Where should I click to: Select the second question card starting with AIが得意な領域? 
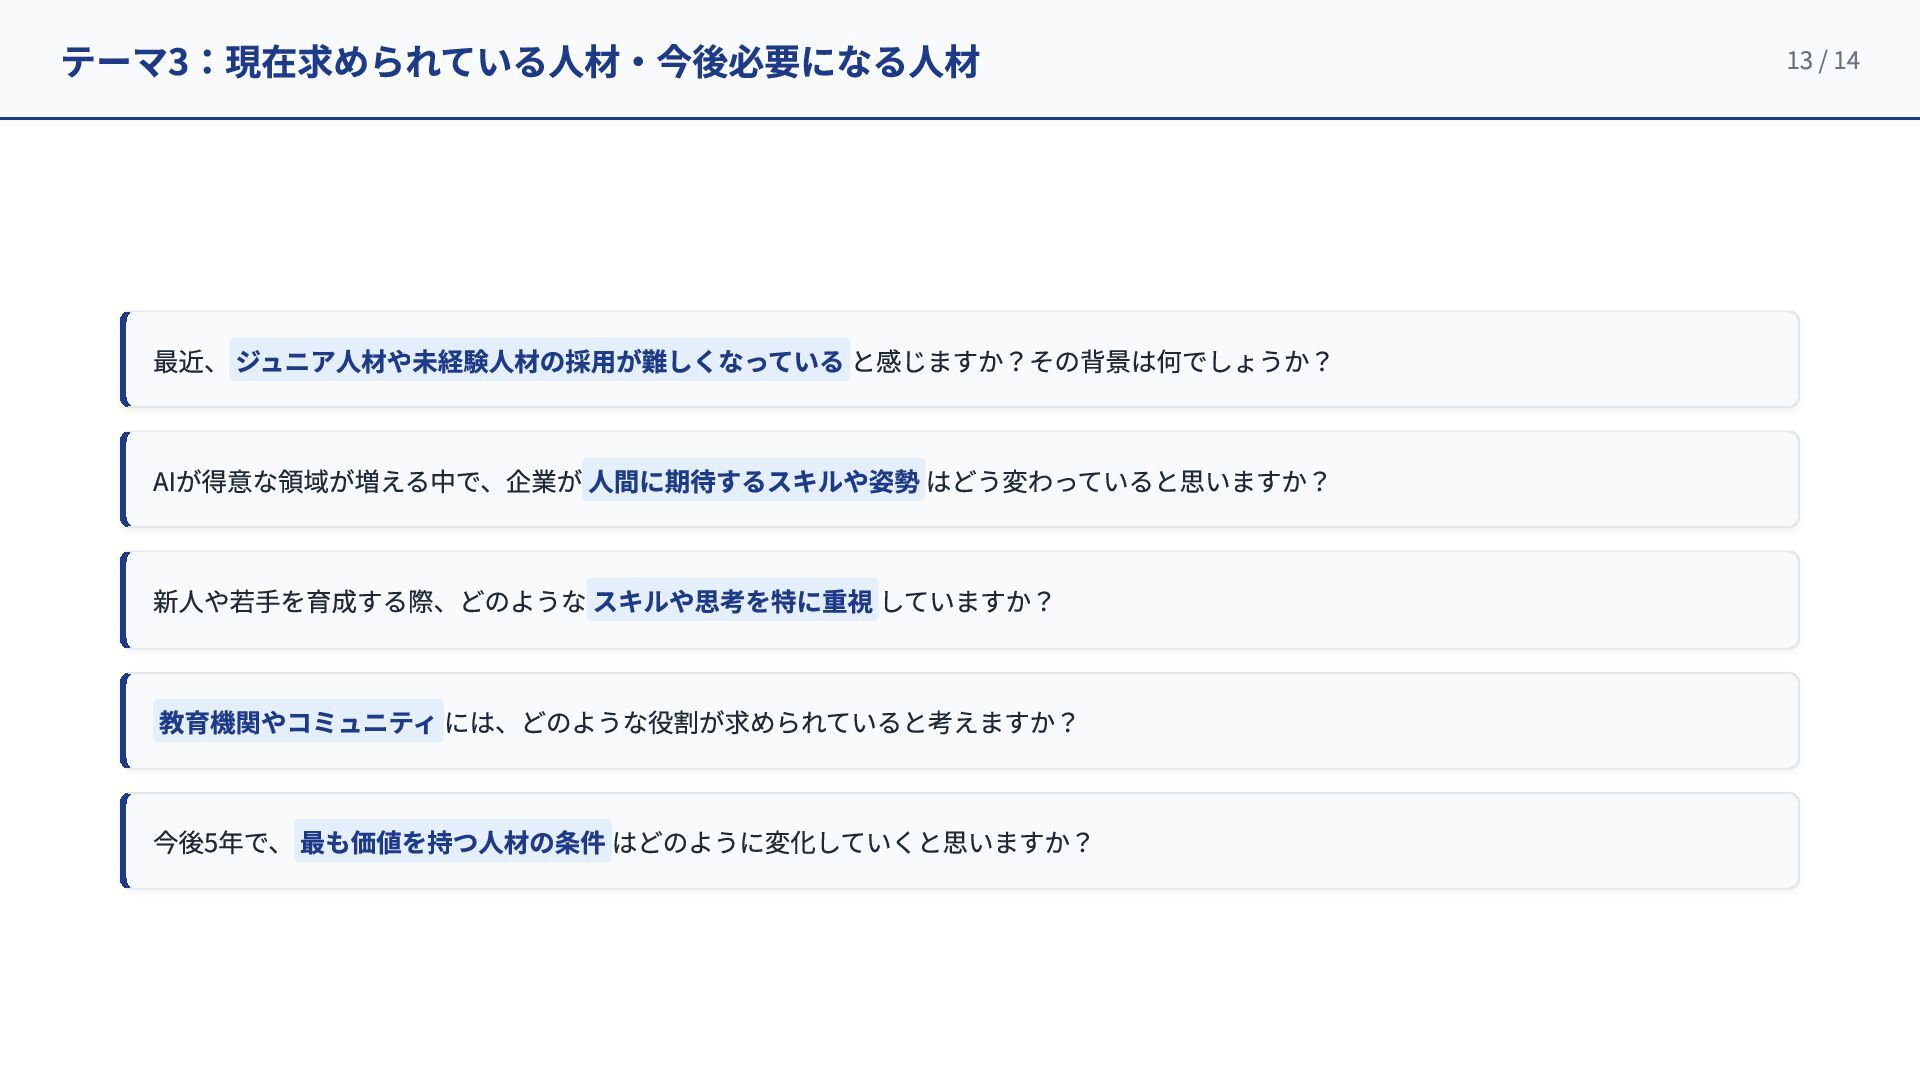pyautogui.click(x=960, y=480)
